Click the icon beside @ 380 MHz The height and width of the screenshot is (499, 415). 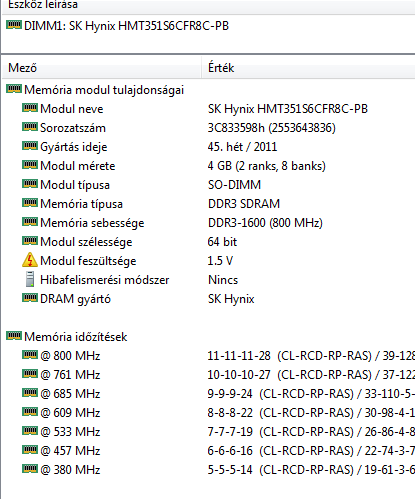30,469
